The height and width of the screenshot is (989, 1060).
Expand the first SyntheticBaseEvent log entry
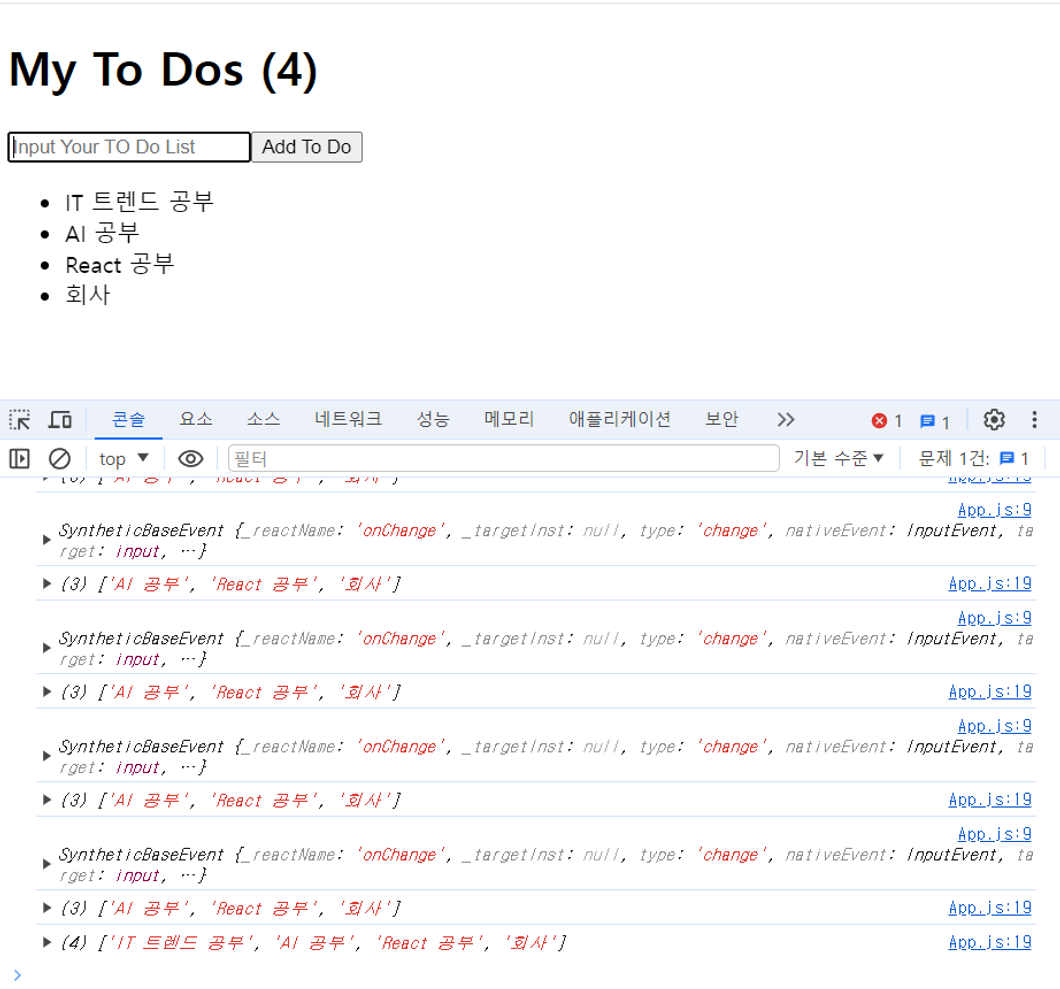[46, 540]
